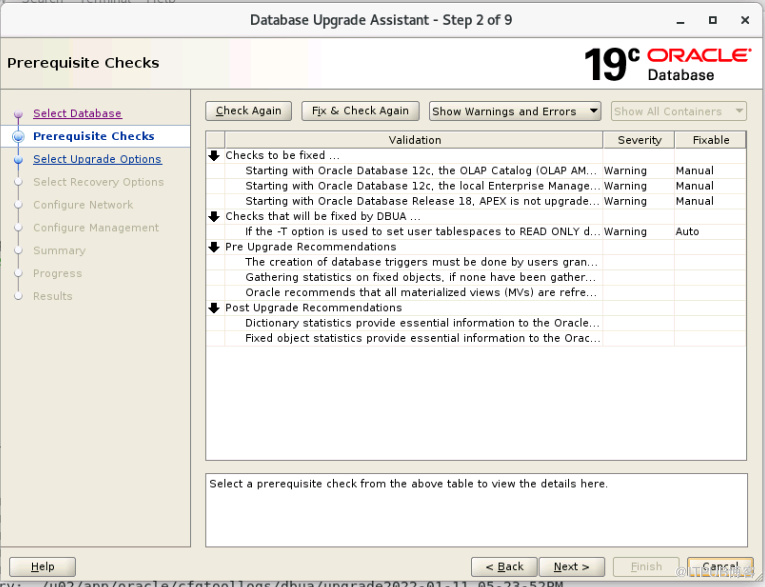Click the Validation column header
The image size is (765, 587).
pos(414,140)
